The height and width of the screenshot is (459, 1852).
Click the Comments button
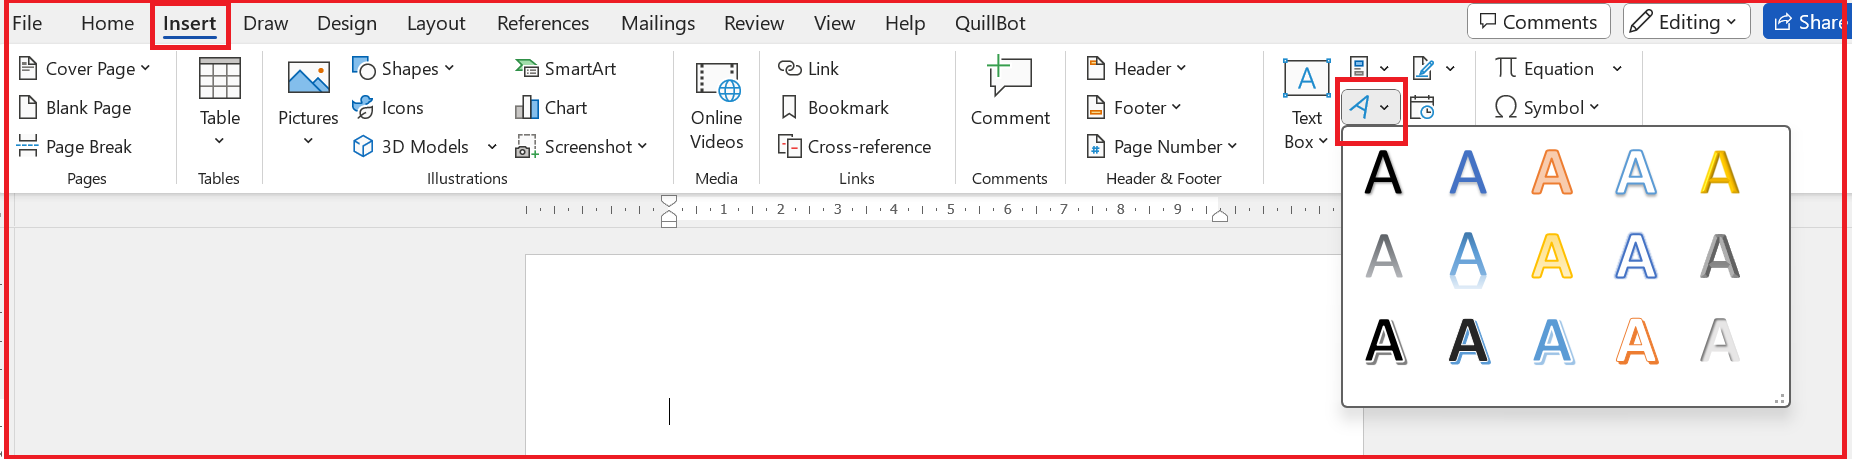1539,22
